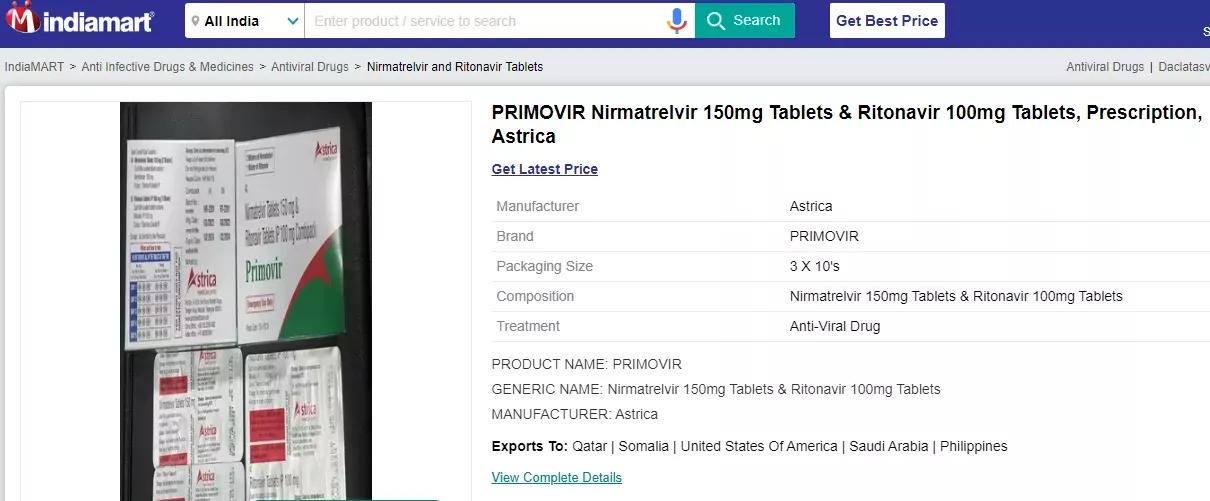This screenshot has width=1210, height=501.
Task: Click the Exports To countries line
Action: pyautogui.click(x=749, y=446)
